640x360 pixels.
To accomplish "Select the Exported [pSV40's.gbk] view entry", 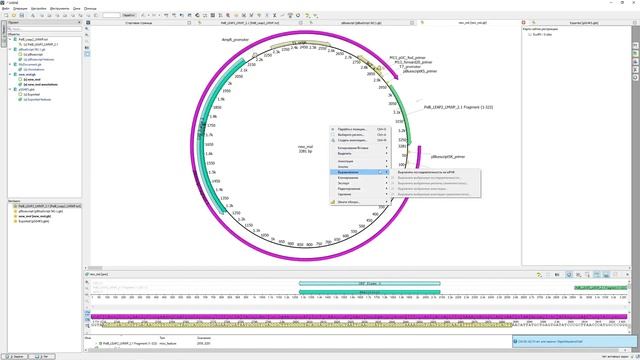I will (34, 221).
